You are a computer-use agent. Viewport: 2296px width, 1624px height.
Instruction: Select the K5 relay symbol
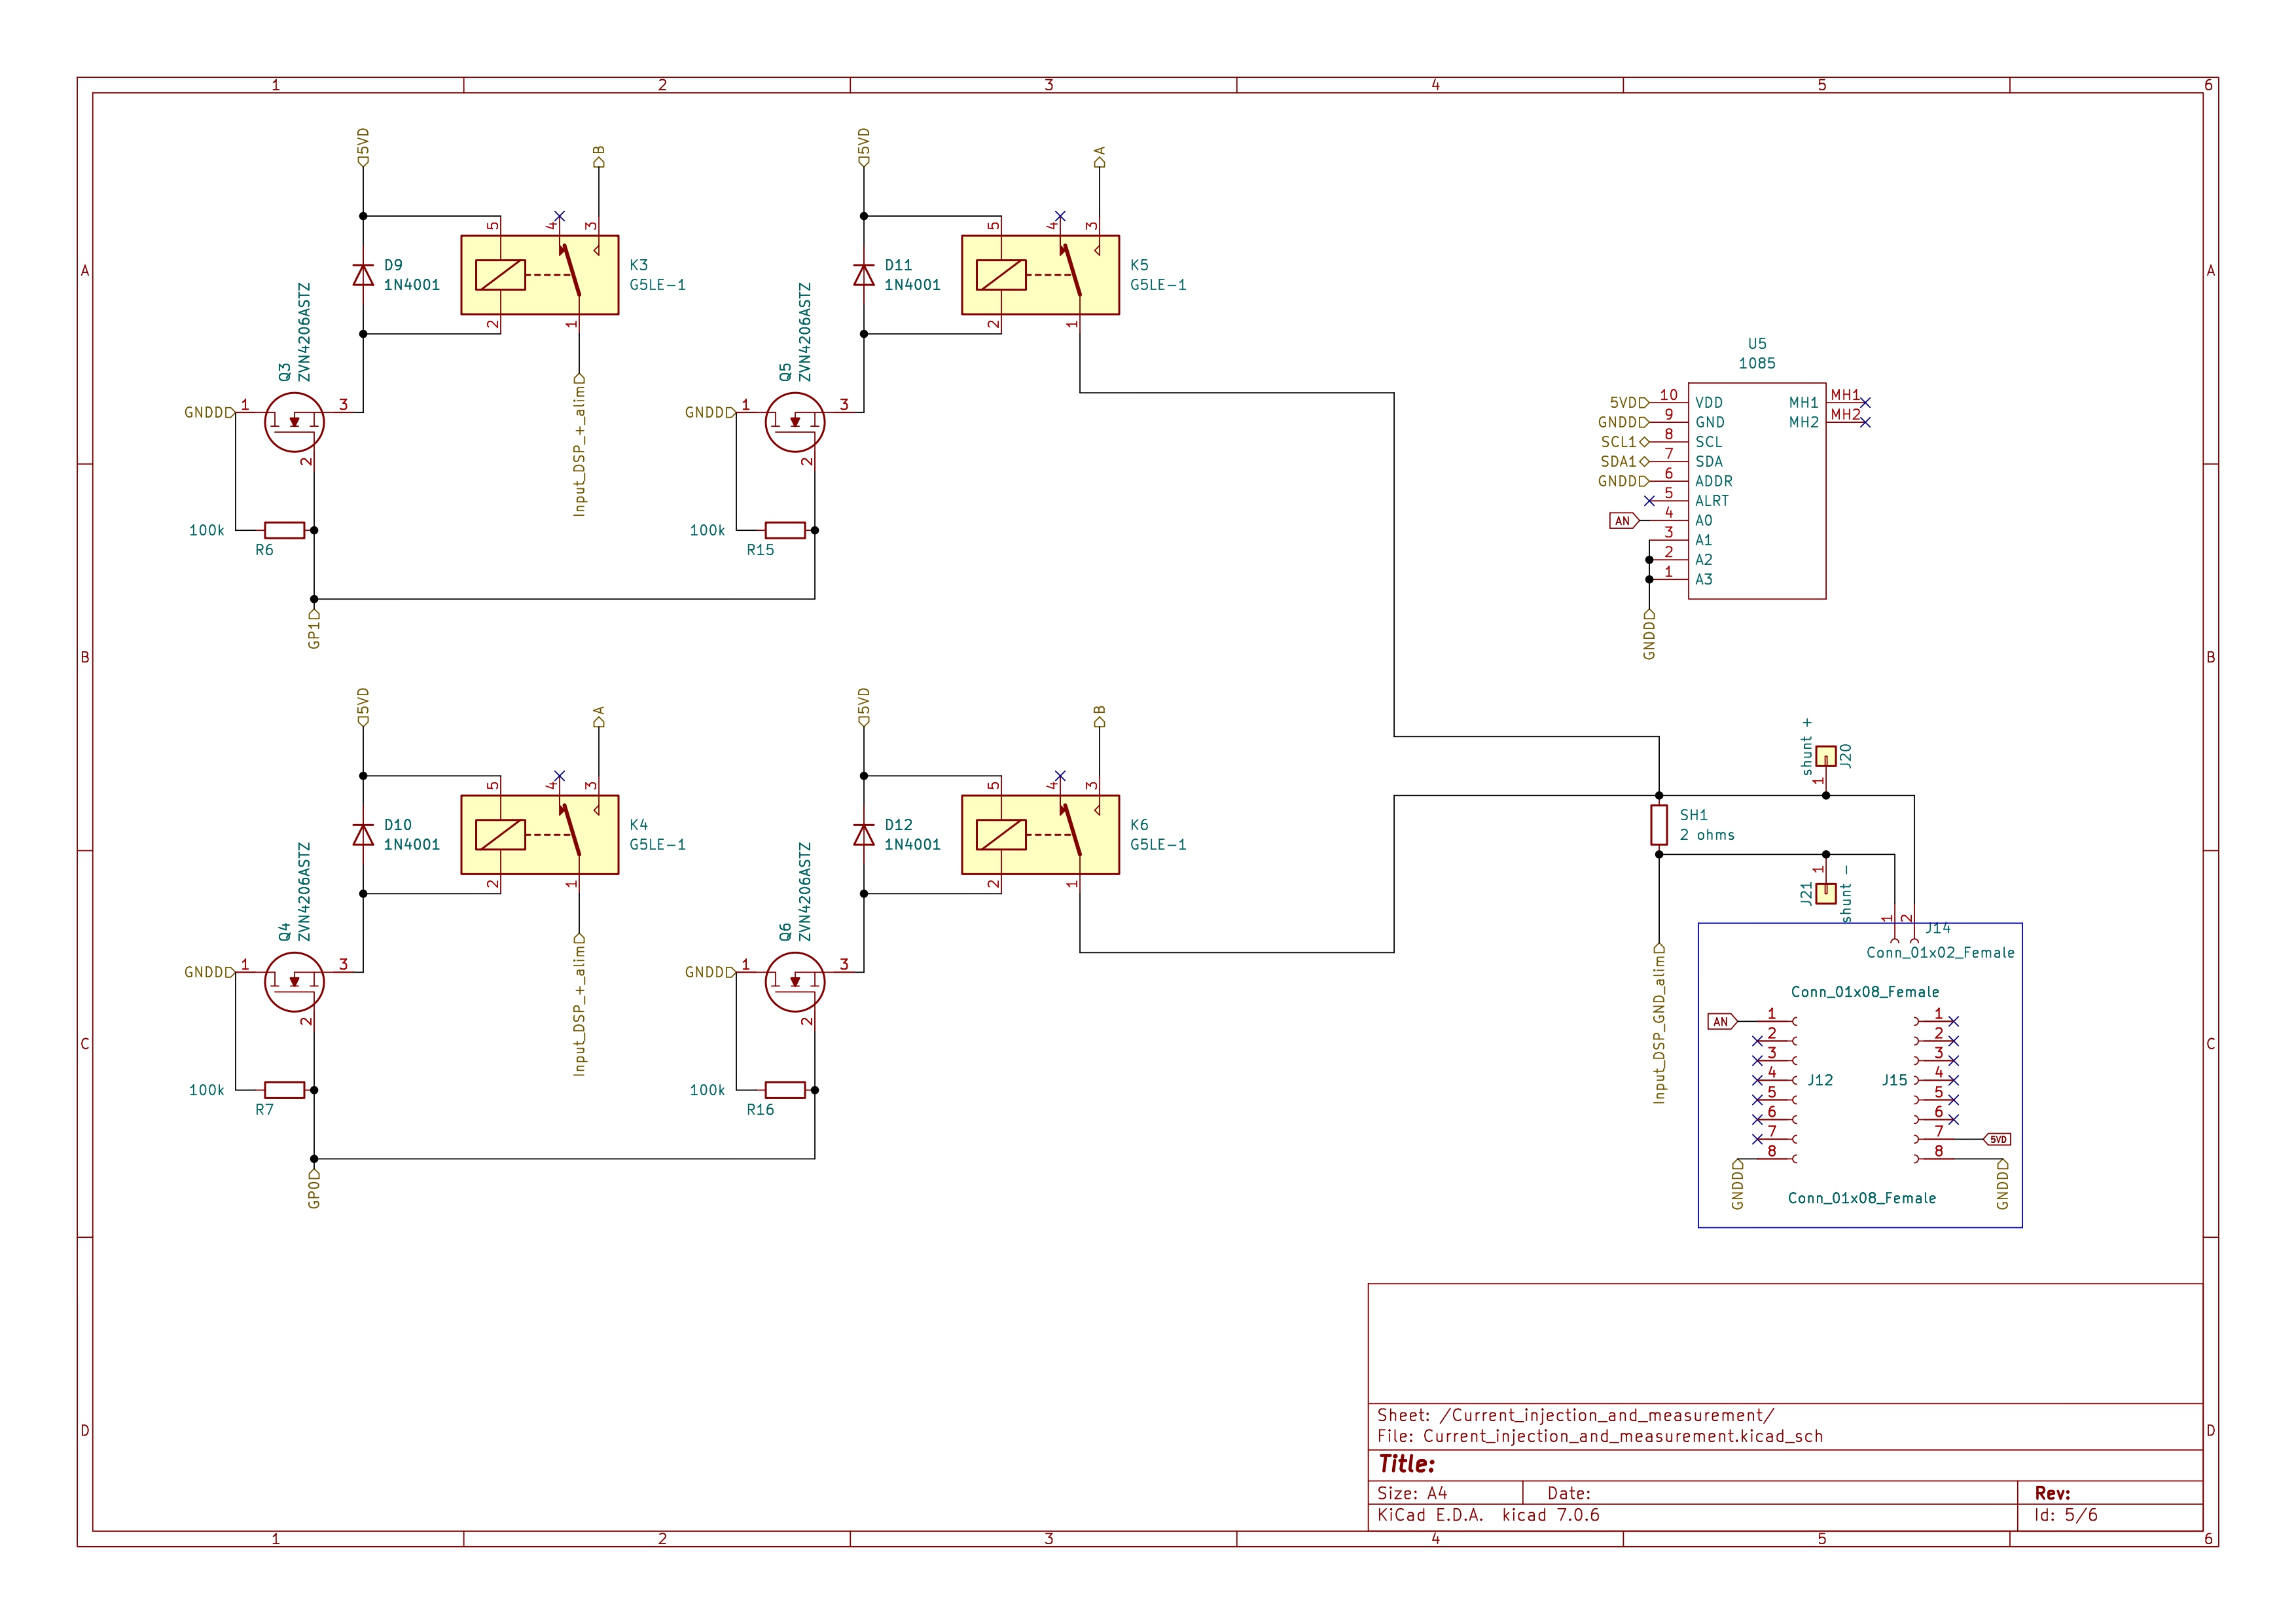[x=1040, y=275]
